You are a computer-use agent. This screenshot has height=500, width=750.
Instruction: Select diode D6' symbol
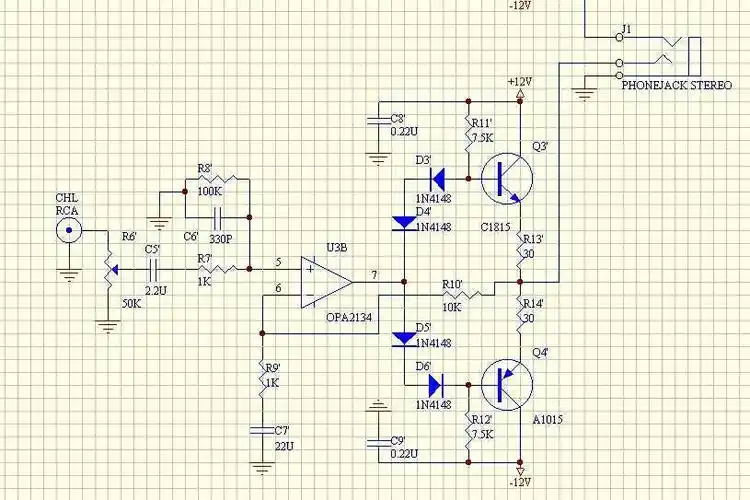coord(436,385)
